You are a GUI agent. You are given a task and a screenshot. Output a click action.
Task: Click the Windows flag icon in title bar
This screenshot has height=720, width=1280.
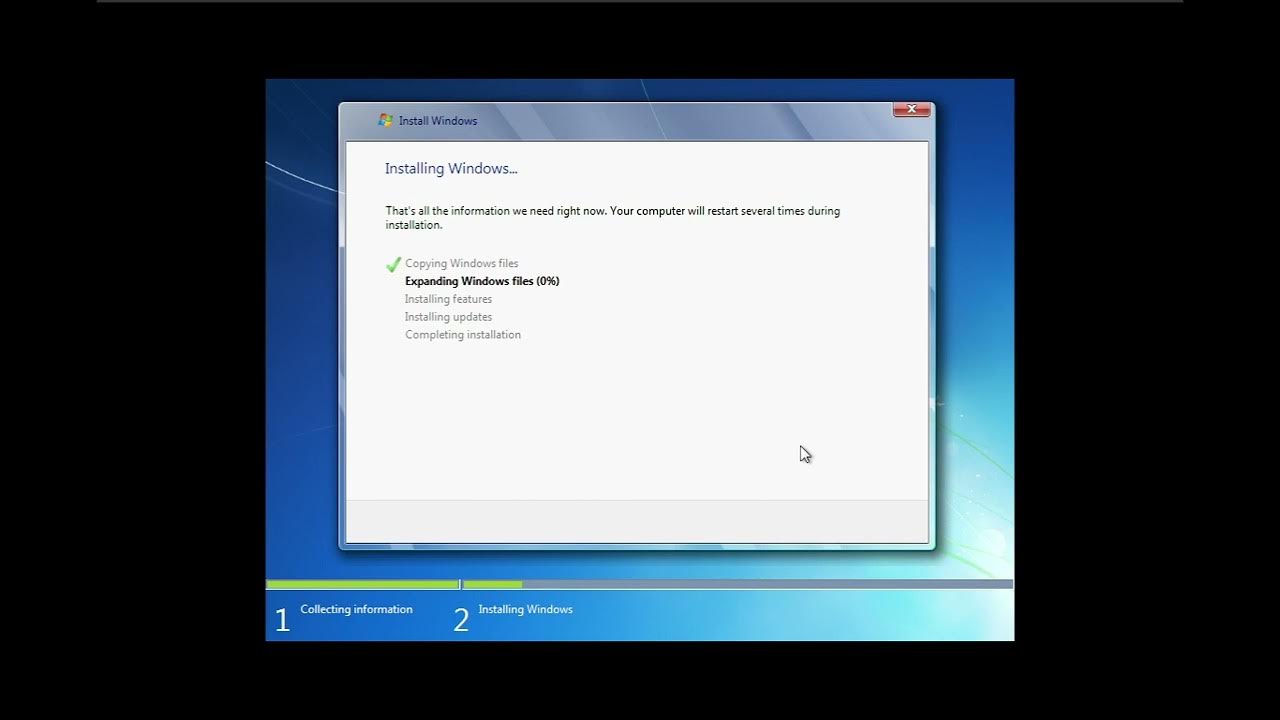tap(385, 120)
